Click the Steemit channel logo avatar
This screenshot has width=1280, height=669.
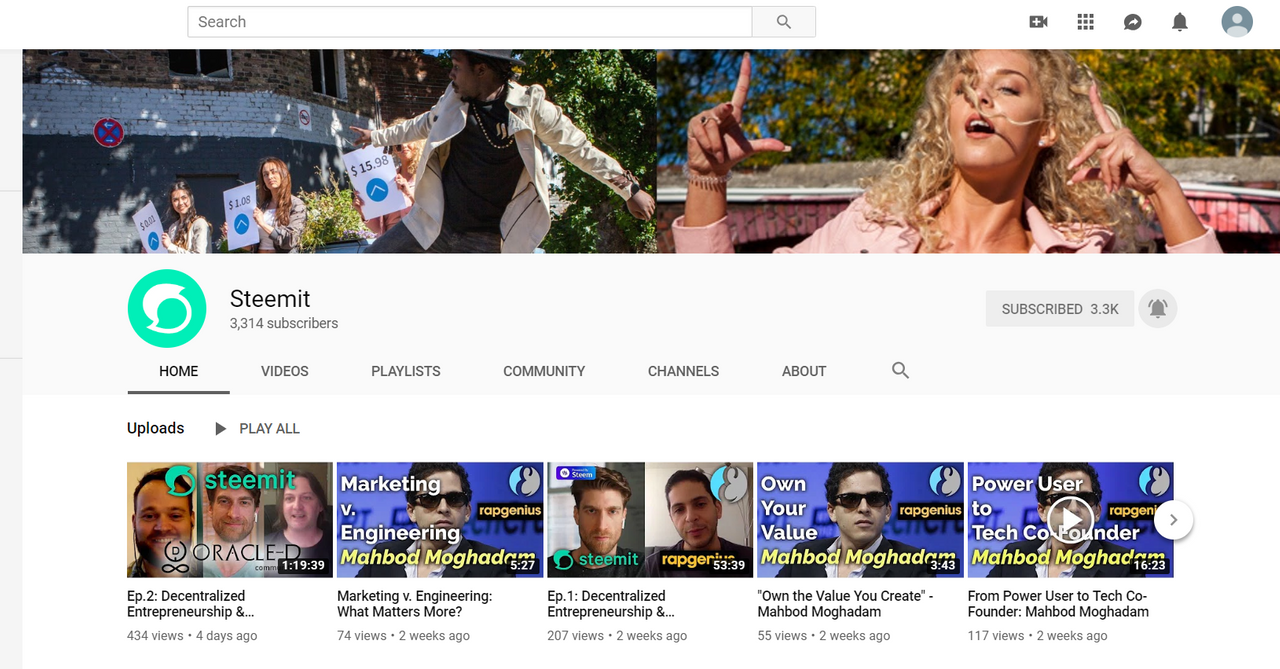167,309
